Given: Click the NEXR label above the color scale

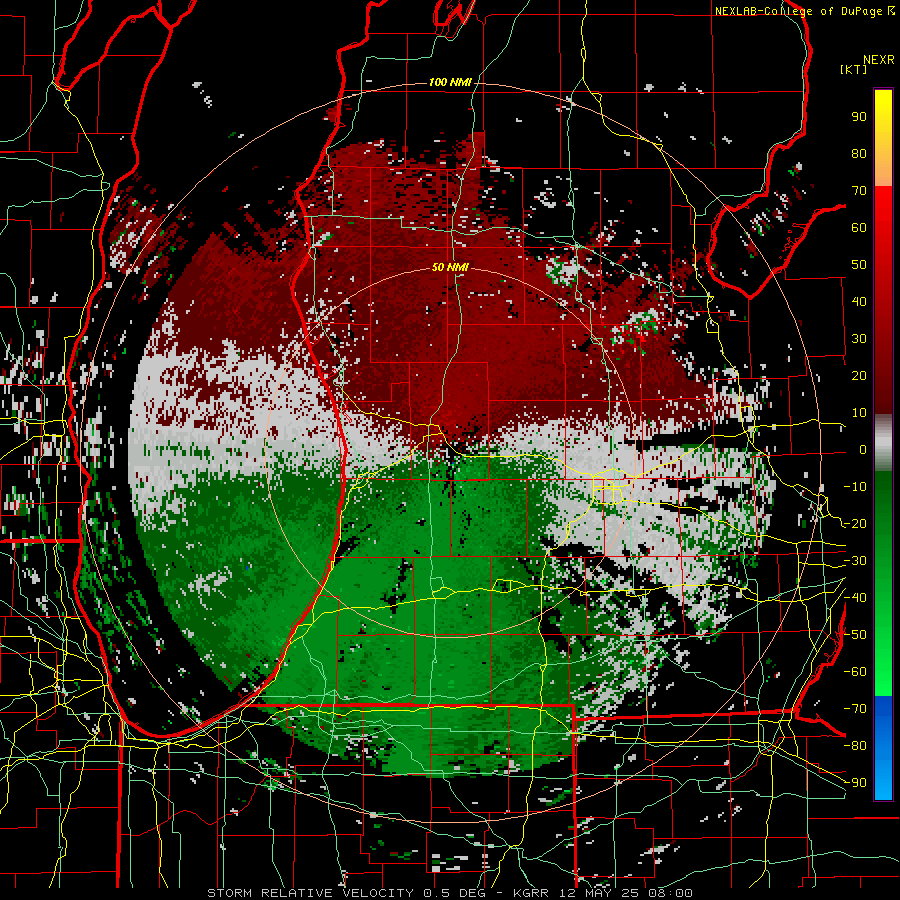Looking at the screenshot, I should [x=879, y=60].
